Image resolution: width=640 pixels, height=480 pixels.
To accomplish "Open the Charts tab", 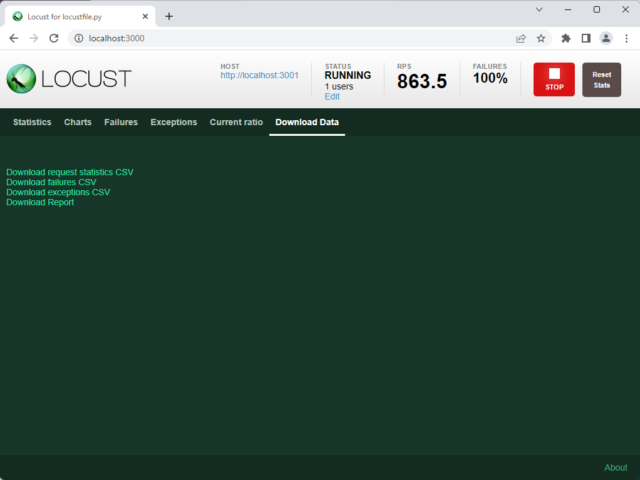I will [x=78, y=122].
